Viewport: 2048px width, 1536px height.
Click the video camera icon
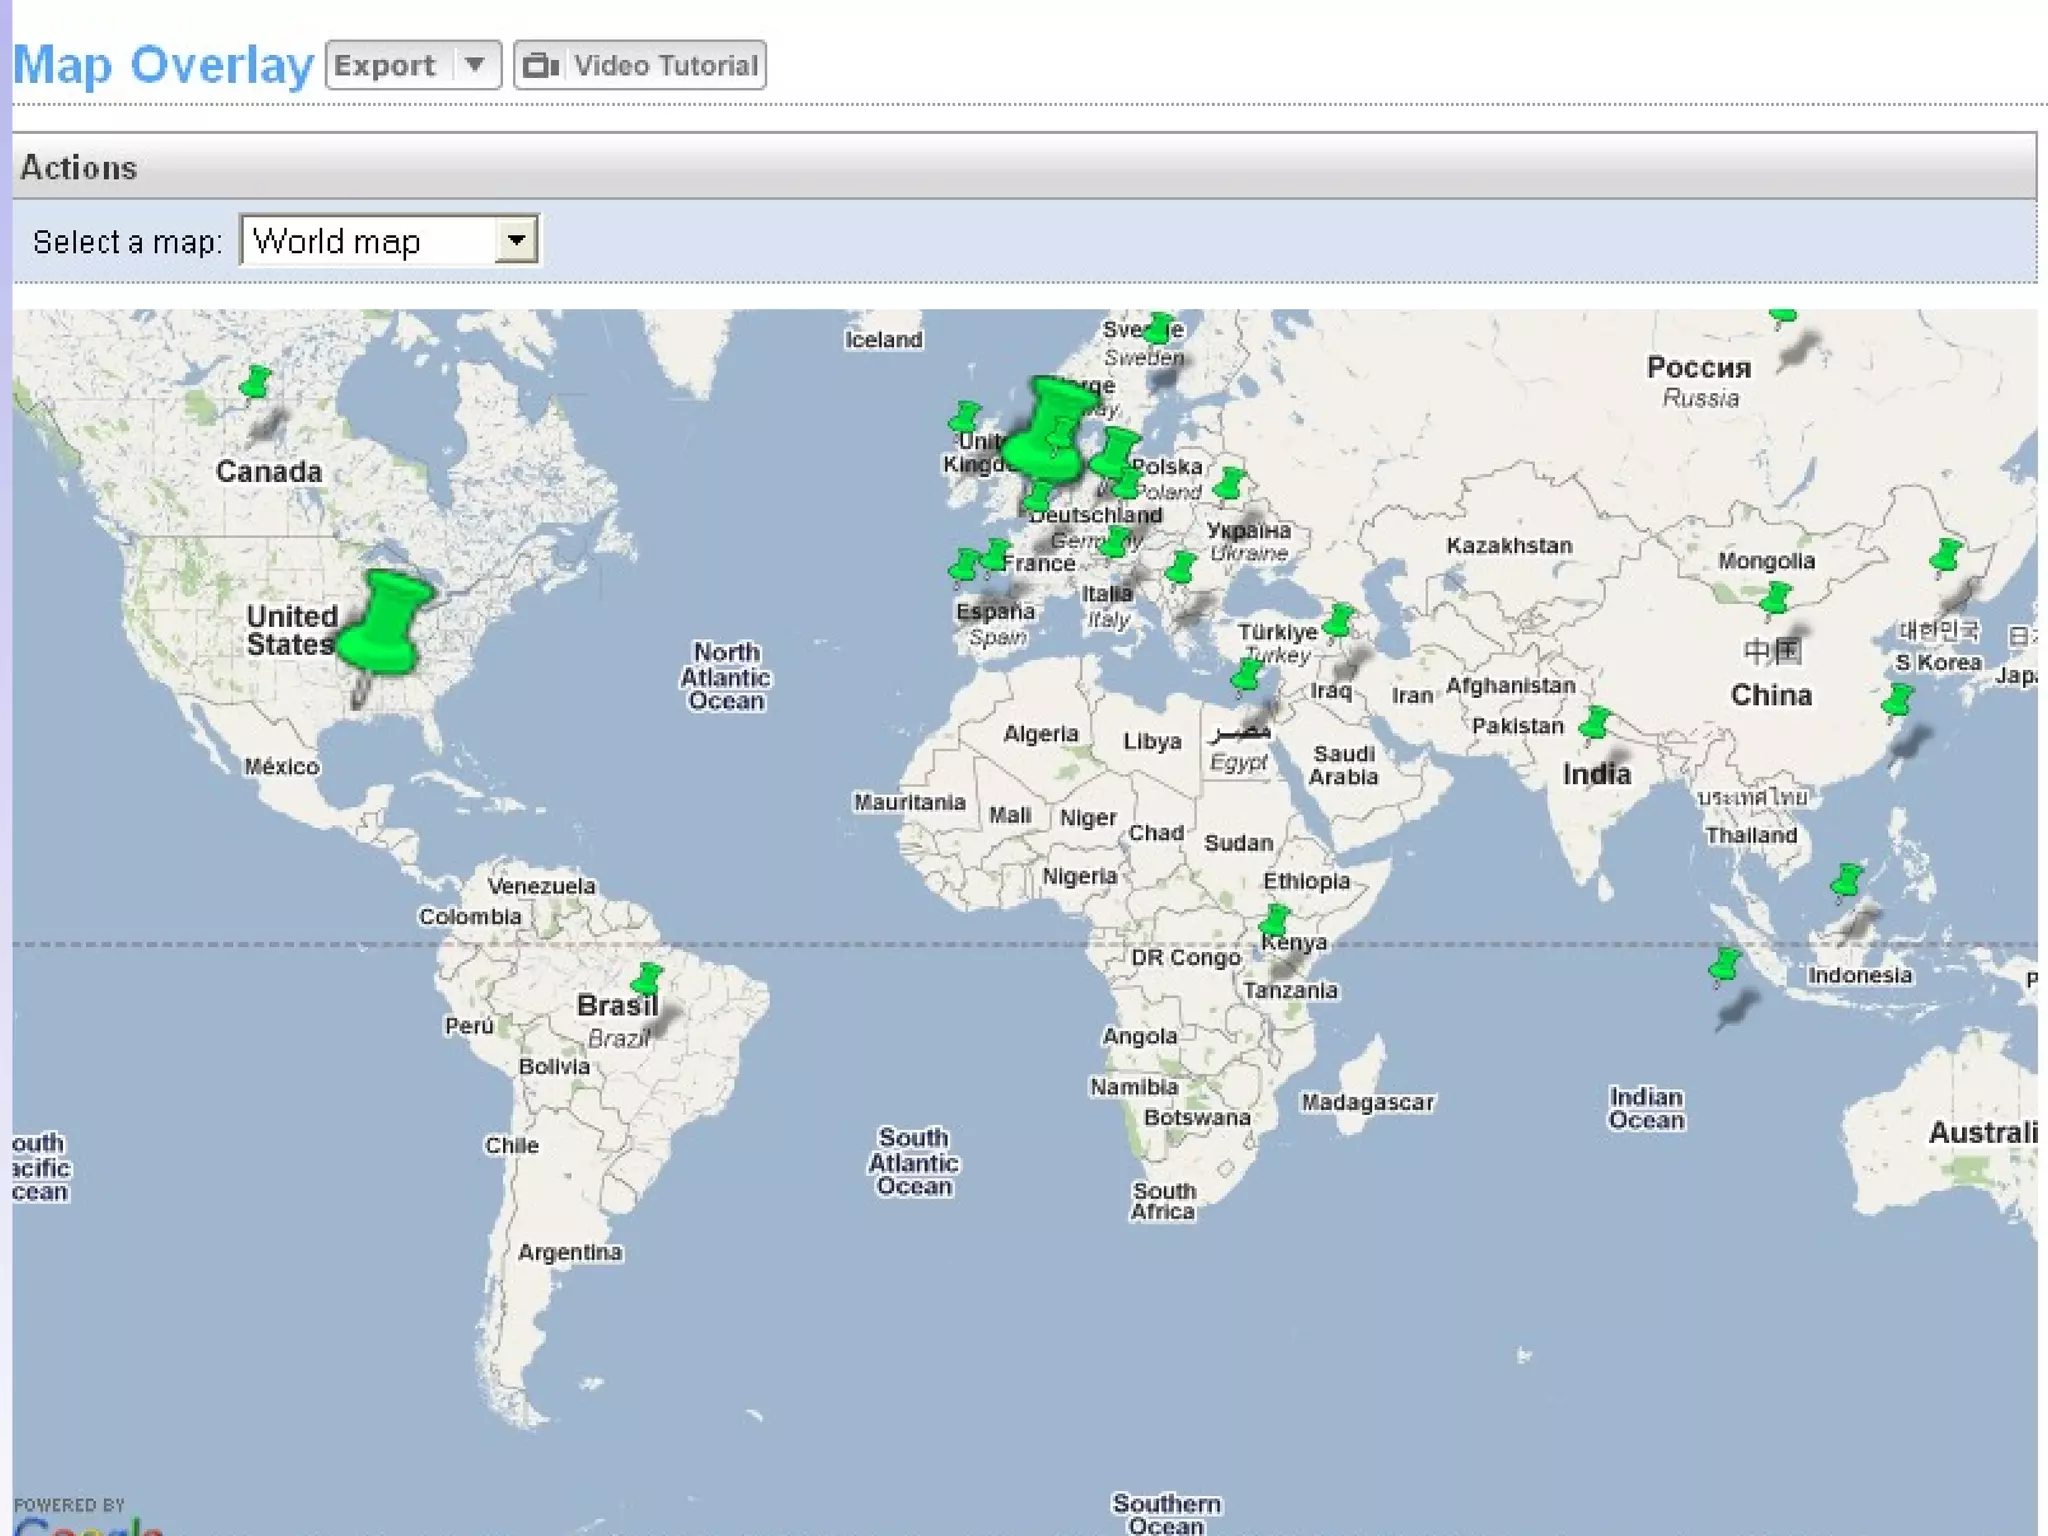point(541,65)
